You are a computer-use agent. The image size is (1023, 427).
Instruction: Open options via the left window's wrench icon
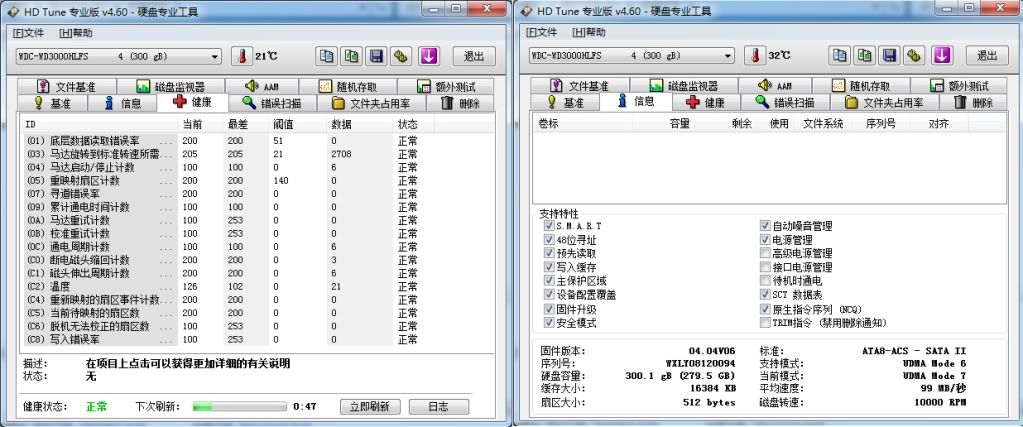[x=402, y=56]
